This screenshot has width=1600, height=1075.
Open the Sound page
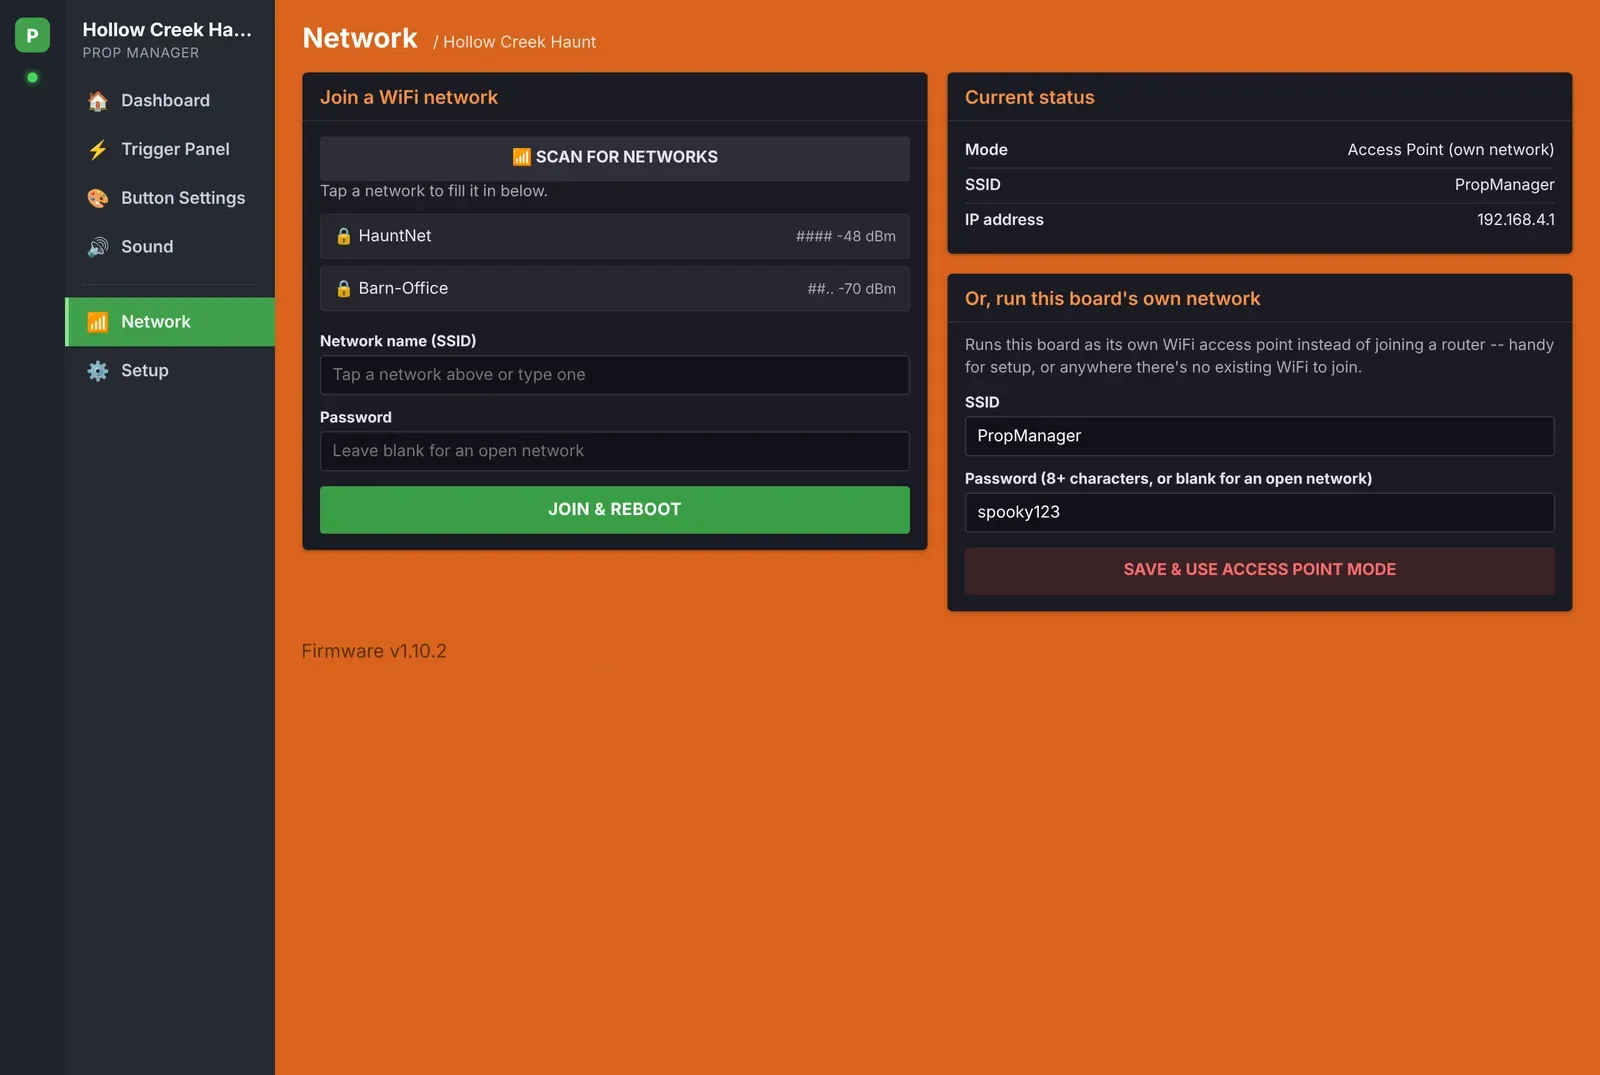(170, 247)
